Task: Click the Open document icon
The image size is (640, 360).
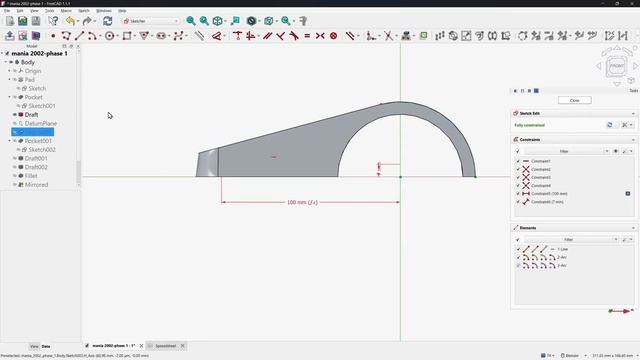Action: pos(23,21)
